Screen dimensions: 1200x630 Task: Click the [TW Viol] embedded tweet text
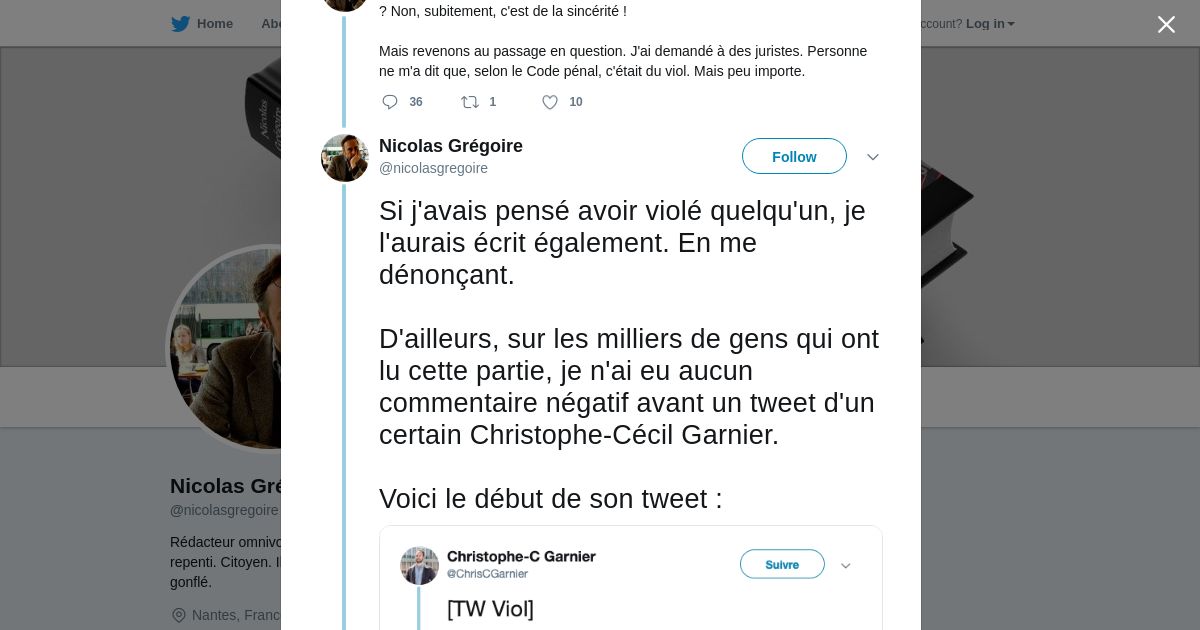click(x=490, y=608)
